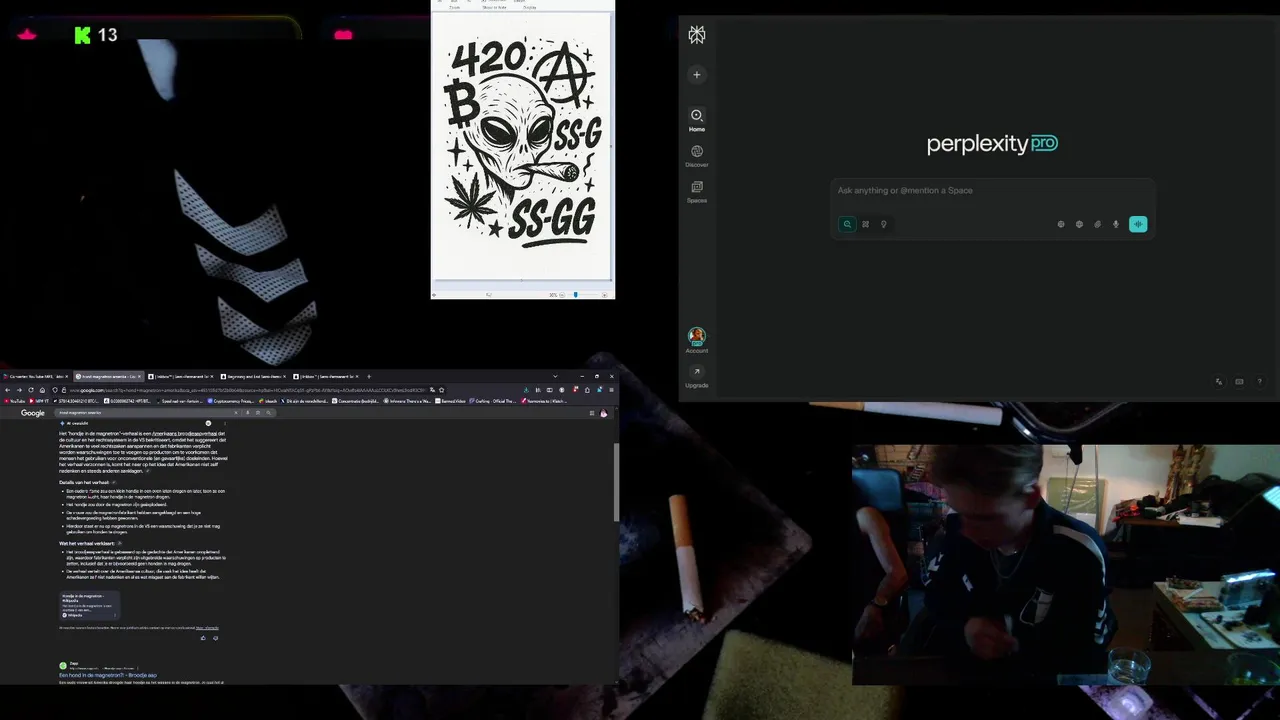The width and height of the screenshot is (1280, 720).
Task: Open YouTube bookmark in bookmarks bar
Action: 15,401
